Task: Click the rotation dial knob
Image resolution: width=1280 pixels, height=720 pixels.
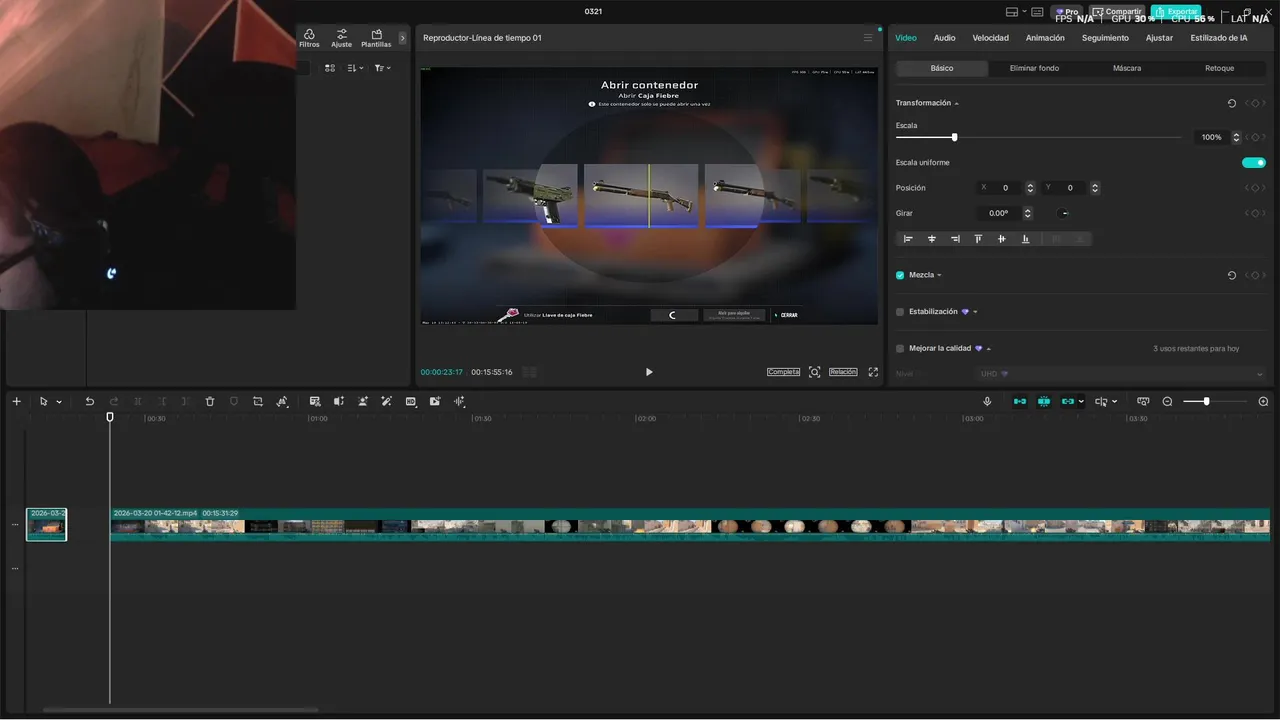Action: pyautogui.click(x=1063, y=213)
